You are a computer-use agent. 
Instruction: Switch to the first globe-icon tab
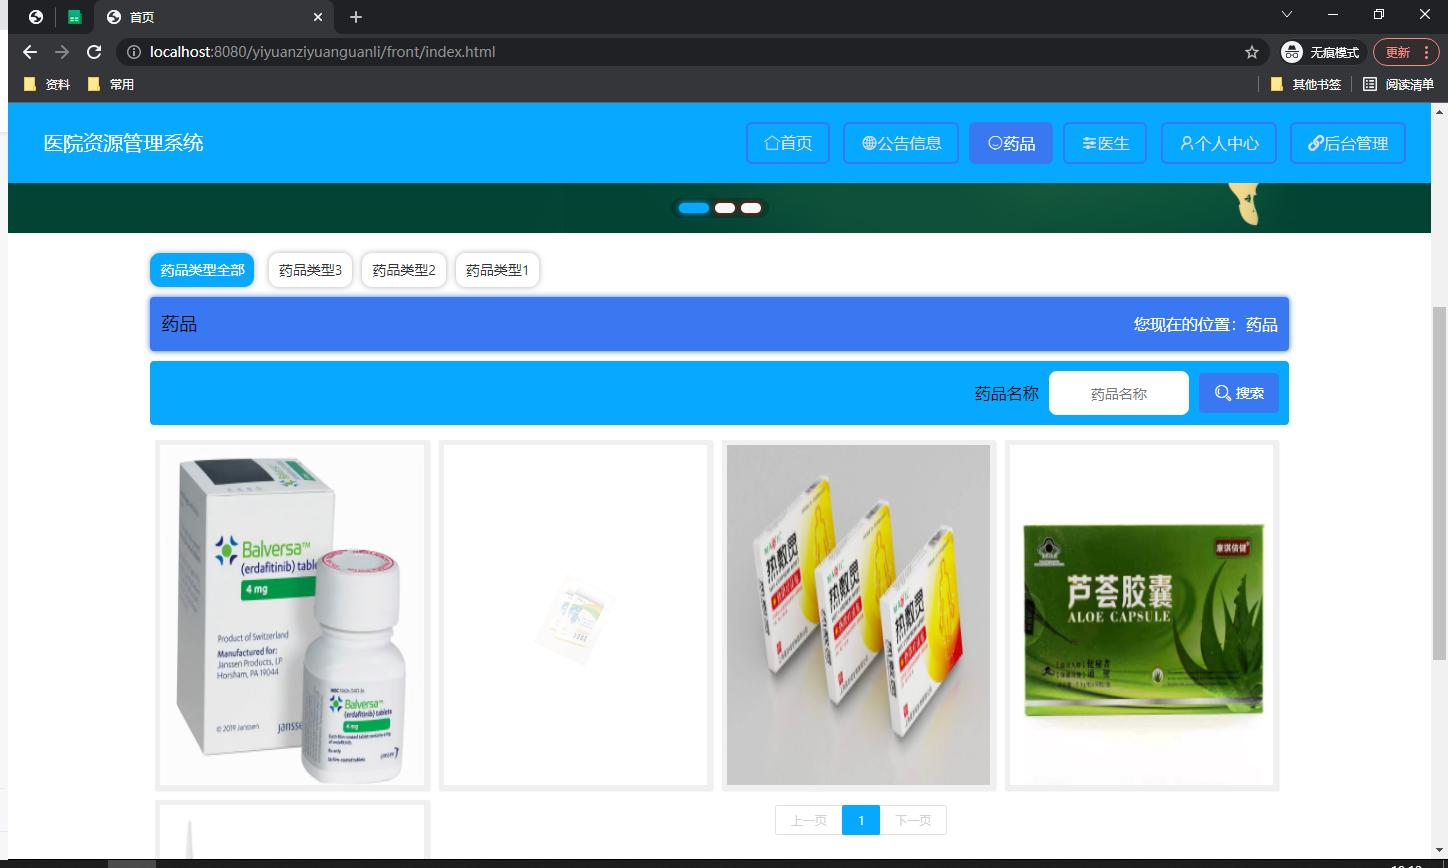point(36,17)
